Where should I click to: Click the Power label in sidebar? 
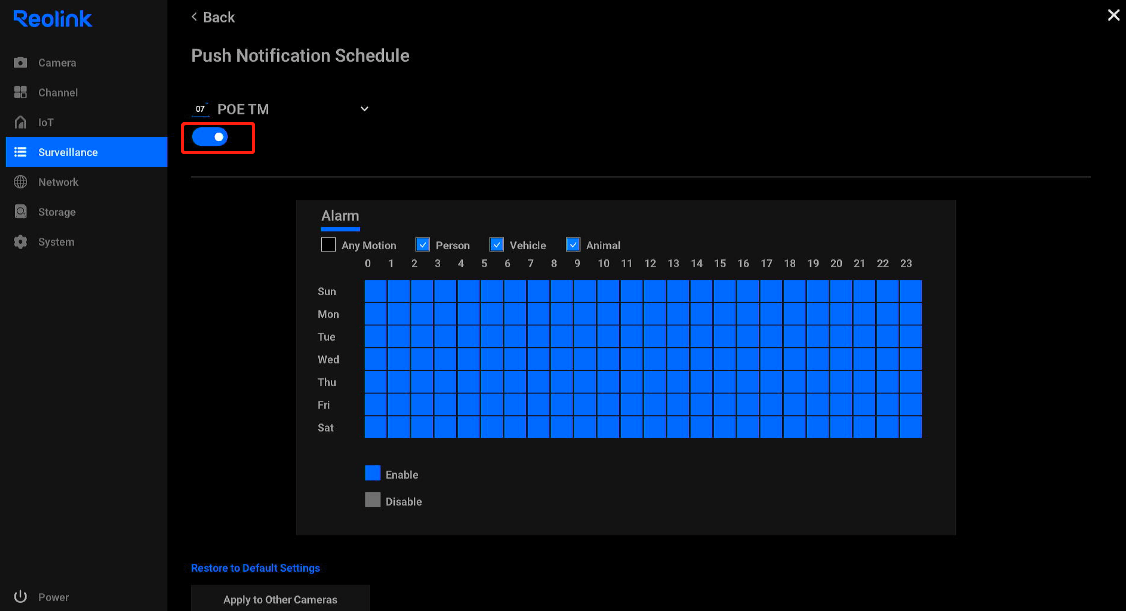point(54,597)
